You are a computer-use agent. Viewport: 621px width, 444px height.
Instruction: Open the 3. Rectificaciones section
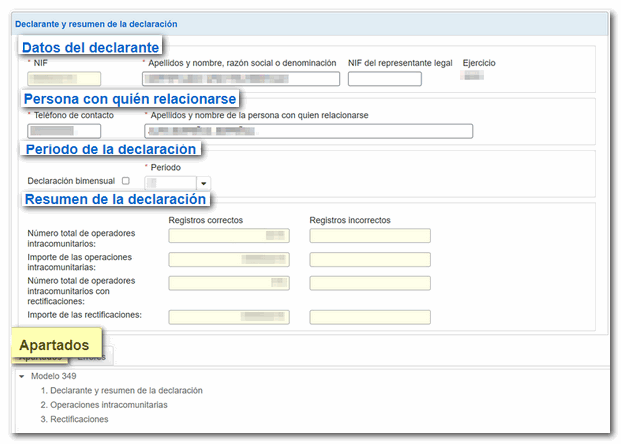click(x=74, y=419)
